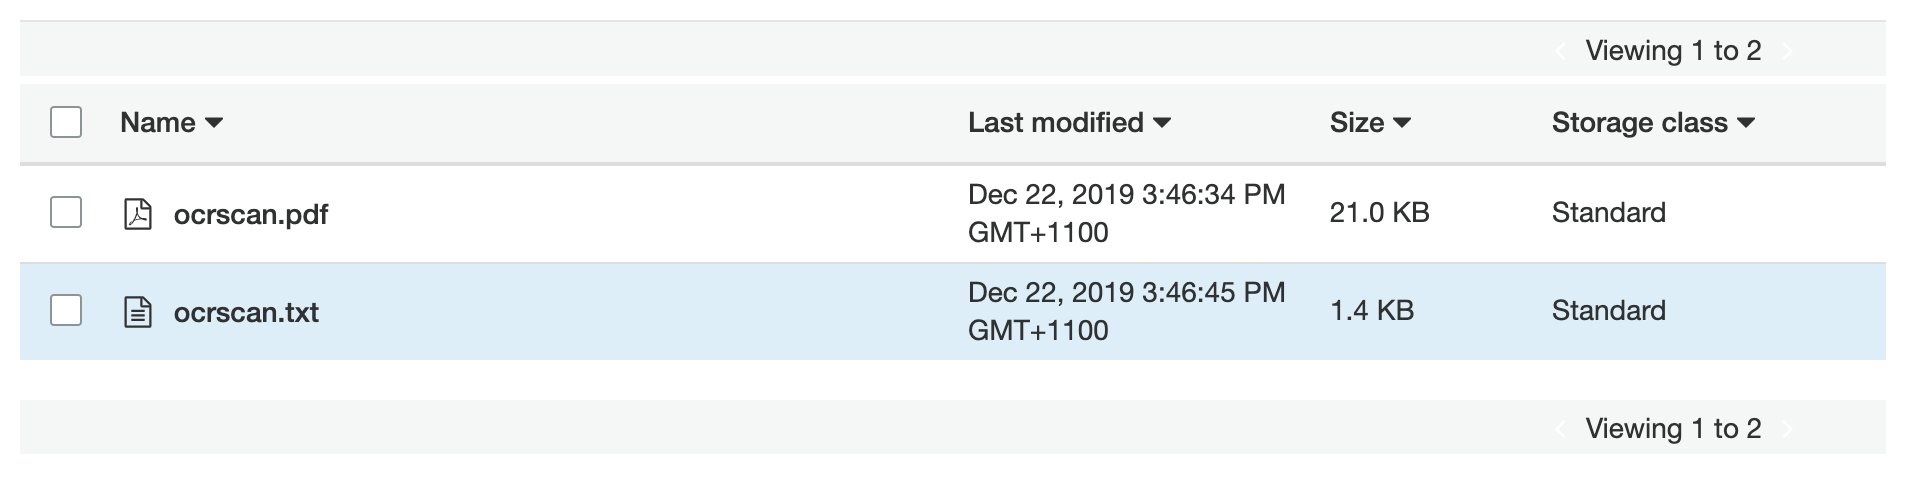Open the ocrscan.pdf file link

[251, 214]
